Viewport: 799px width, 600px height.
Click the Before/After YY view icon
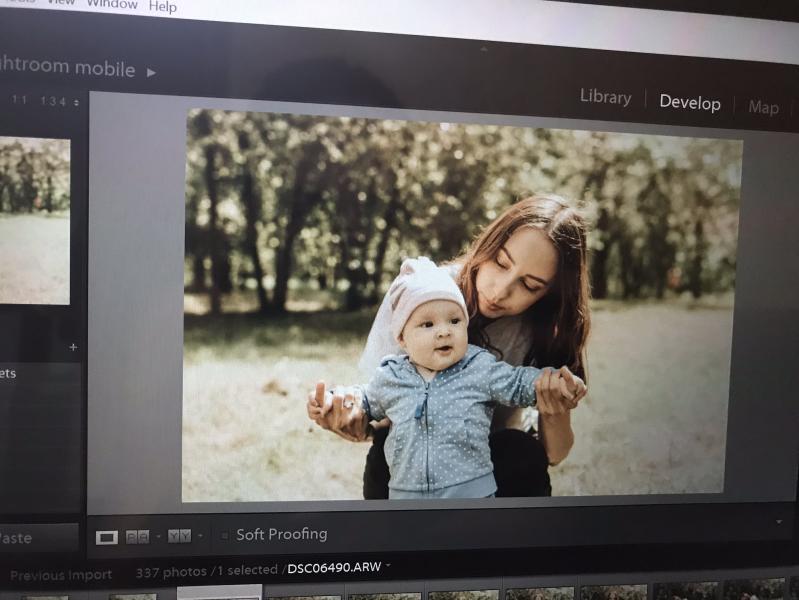click(178, 536)
